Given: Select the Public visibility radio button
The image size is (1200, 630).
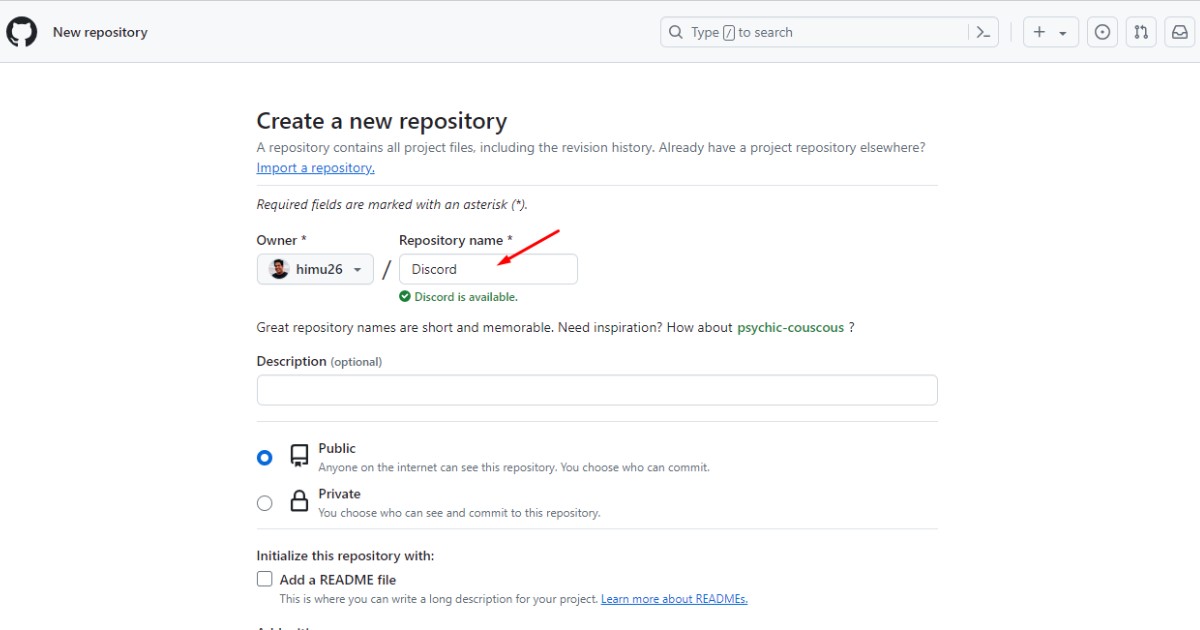Looking at the screenshot, I should (x=264, y=458).
